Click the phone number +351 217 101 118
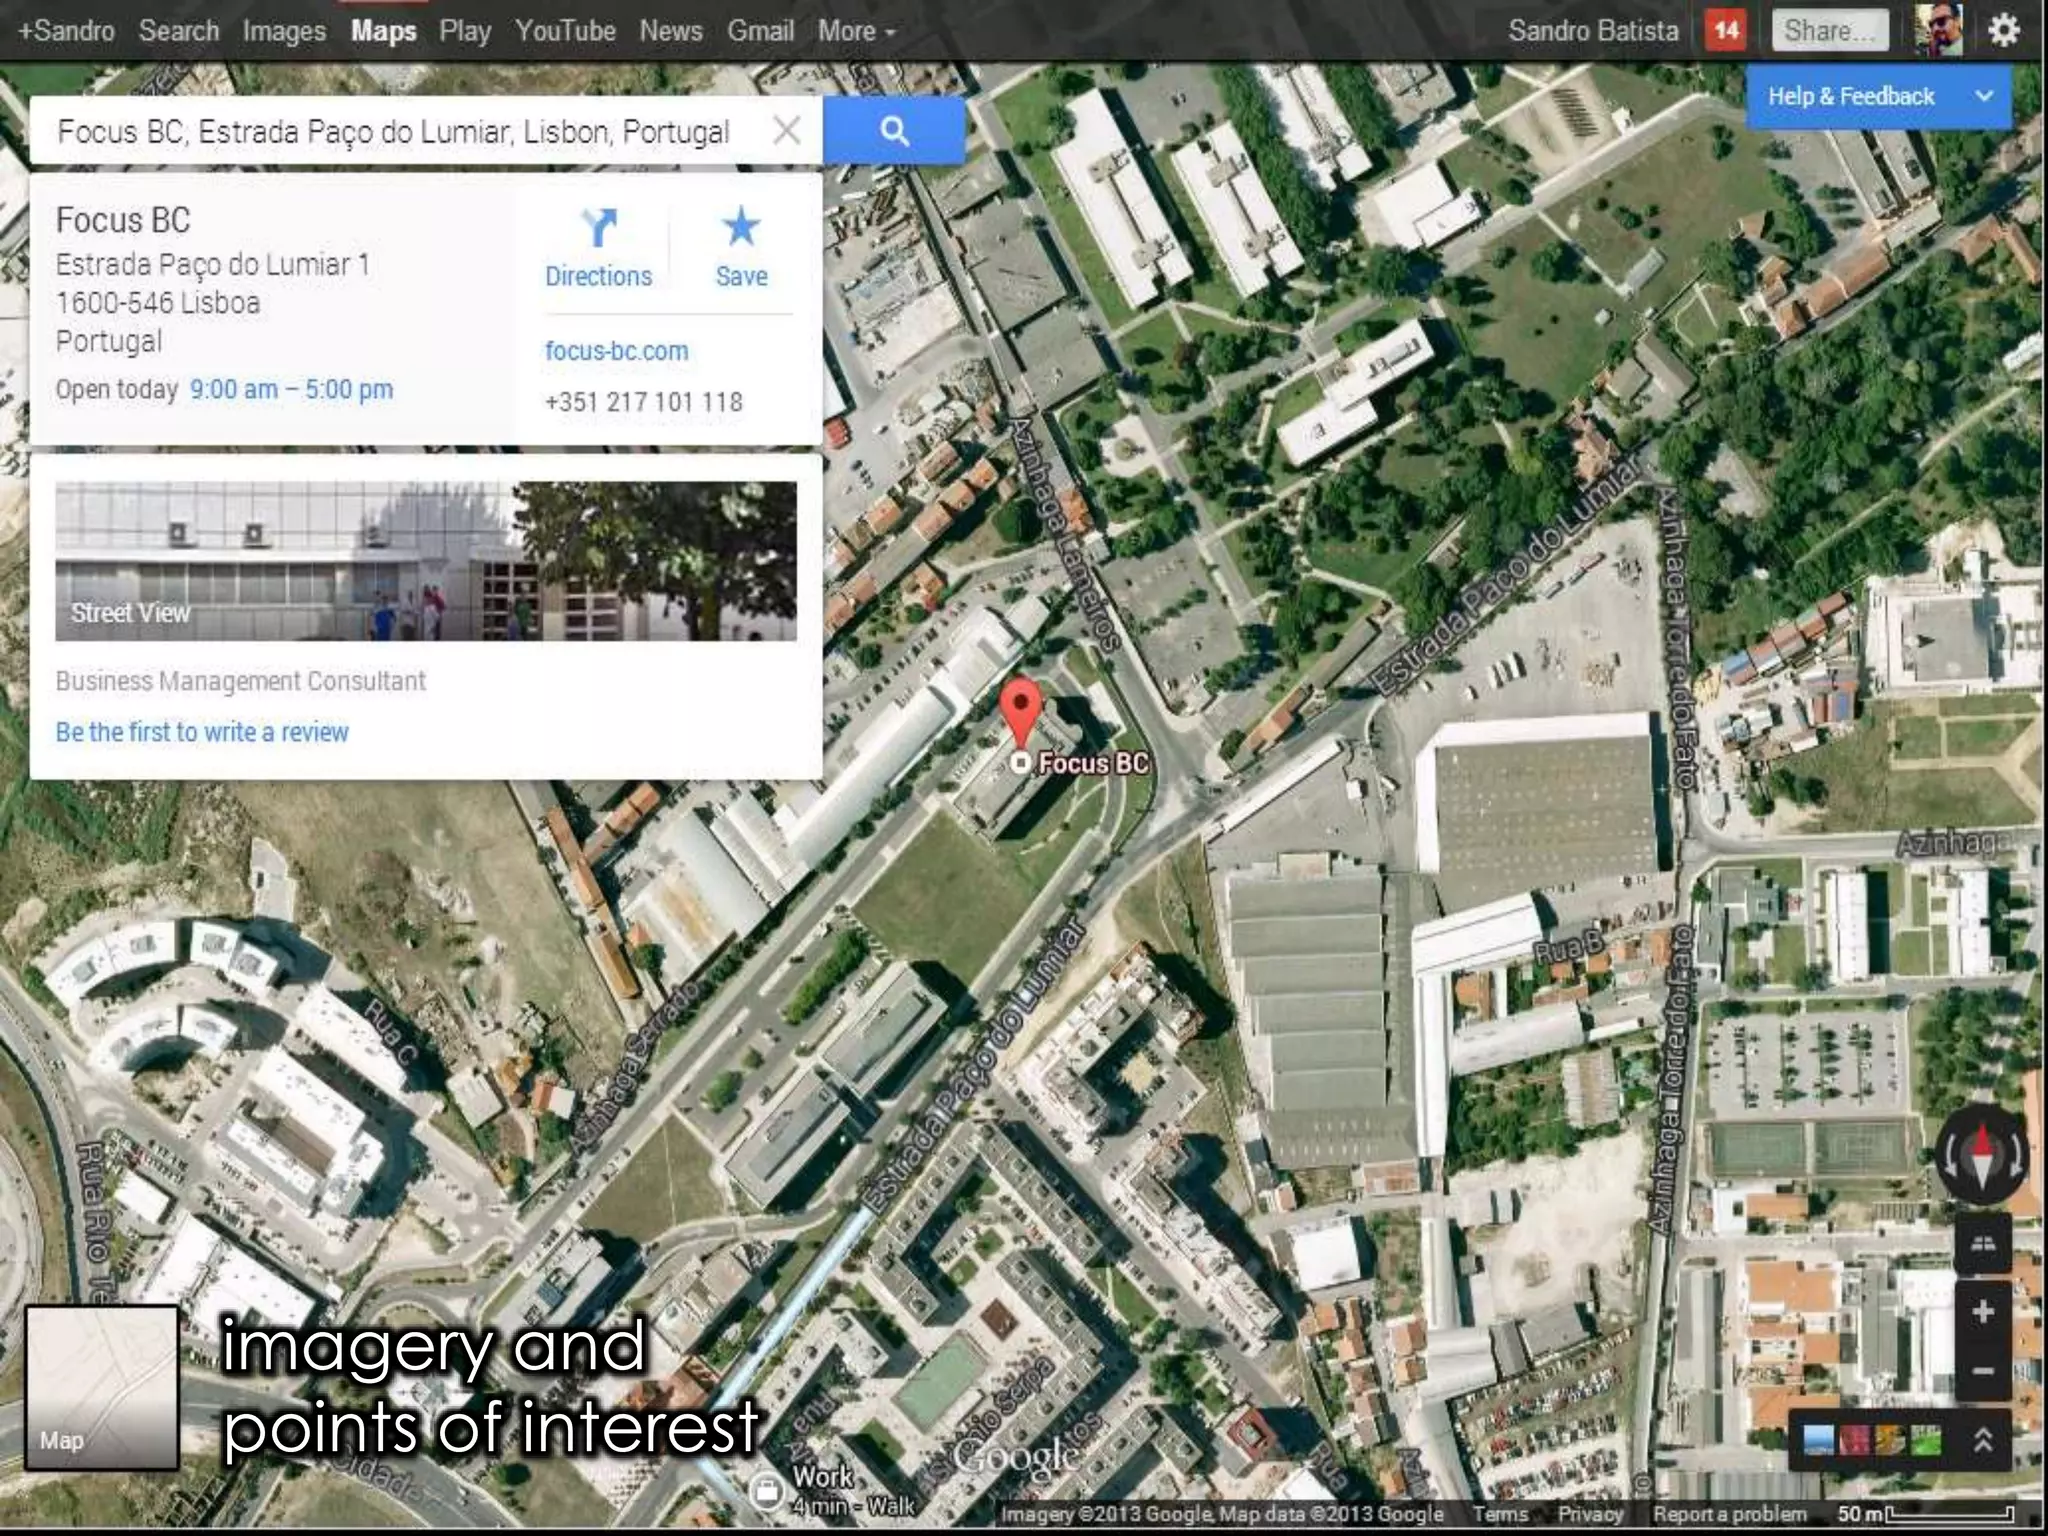Screen dimensions: 2048x1536 [644, 402]
